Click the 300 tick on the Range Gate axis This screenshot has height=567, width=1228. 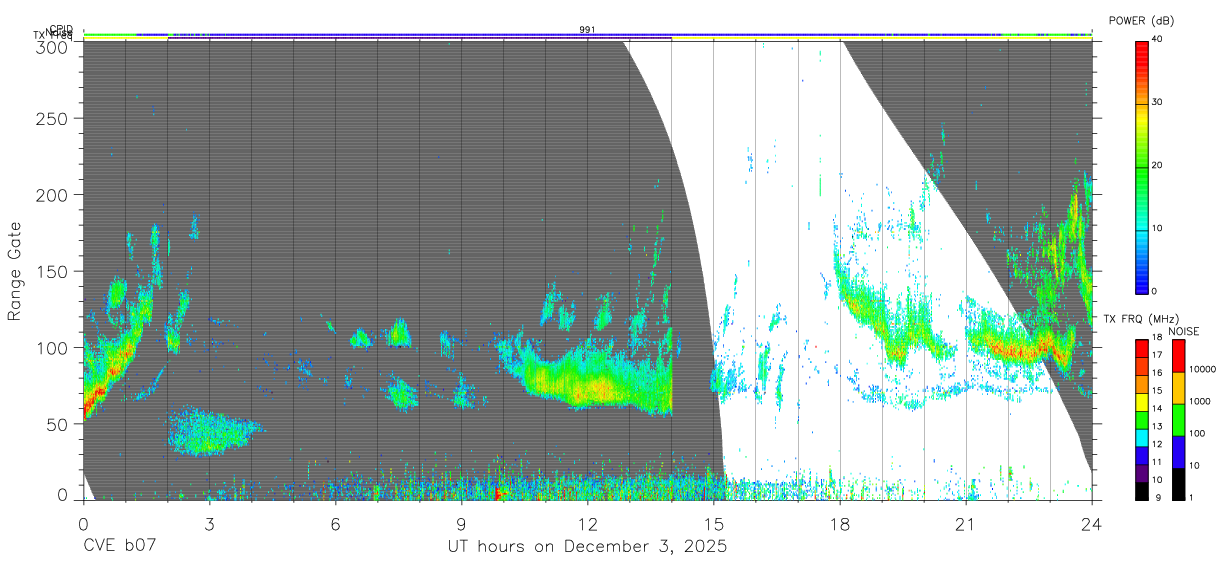[54, 46]
